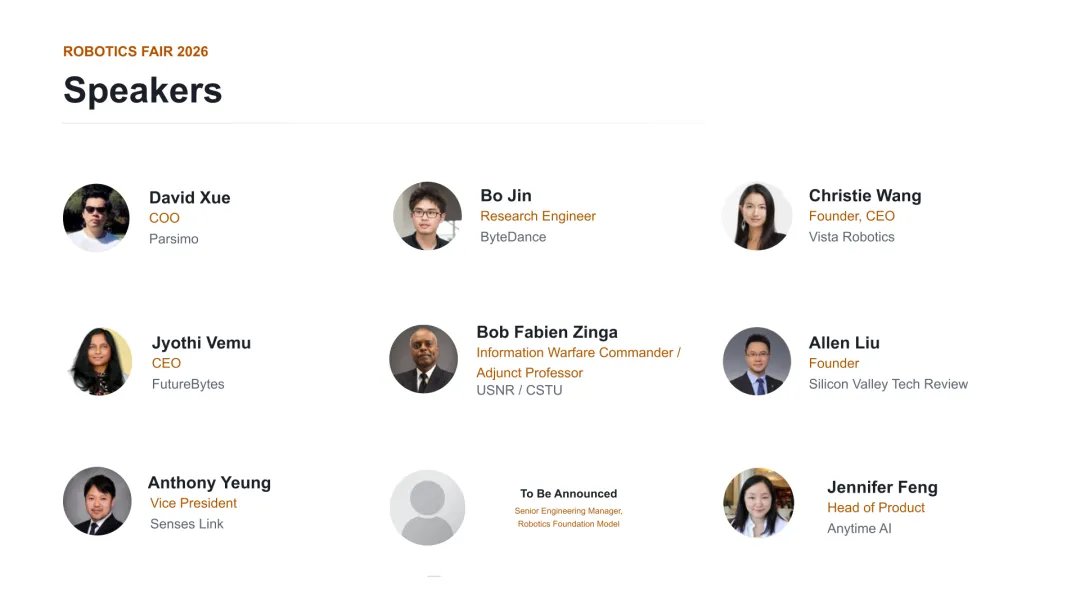This screenshot has width=1080, height=608.
Task: Open Anthony Yeung's profile photo
Action: click(x=97, y=501)
